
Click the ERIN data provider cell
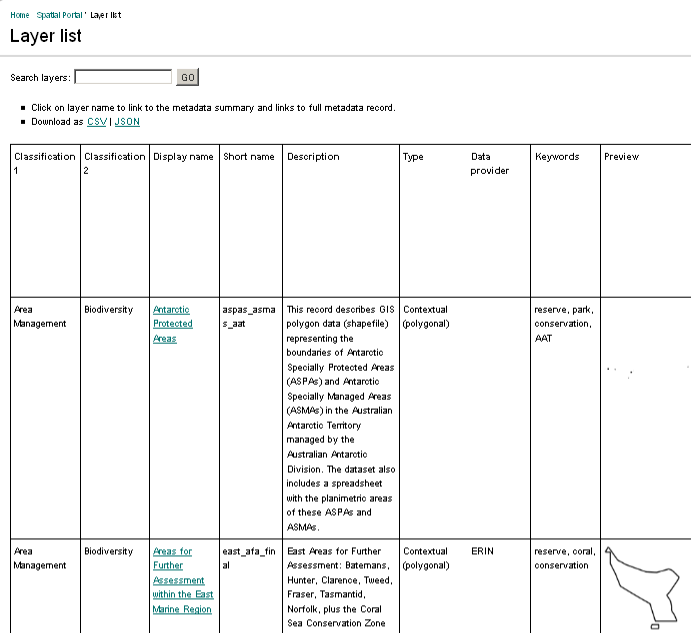pyautogui.click(x=482, y=551)
